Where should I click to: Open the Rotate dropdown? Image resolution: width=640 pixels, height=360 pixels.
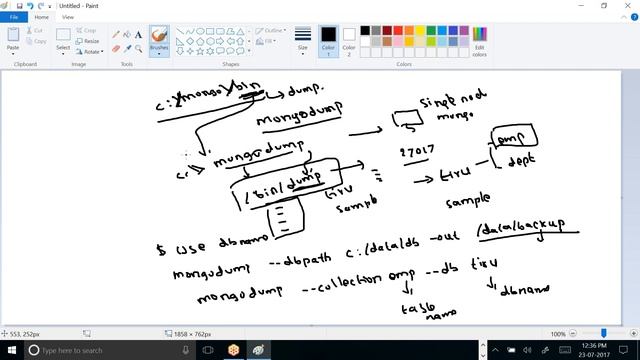pyautogui.click(x=89, y=52)
